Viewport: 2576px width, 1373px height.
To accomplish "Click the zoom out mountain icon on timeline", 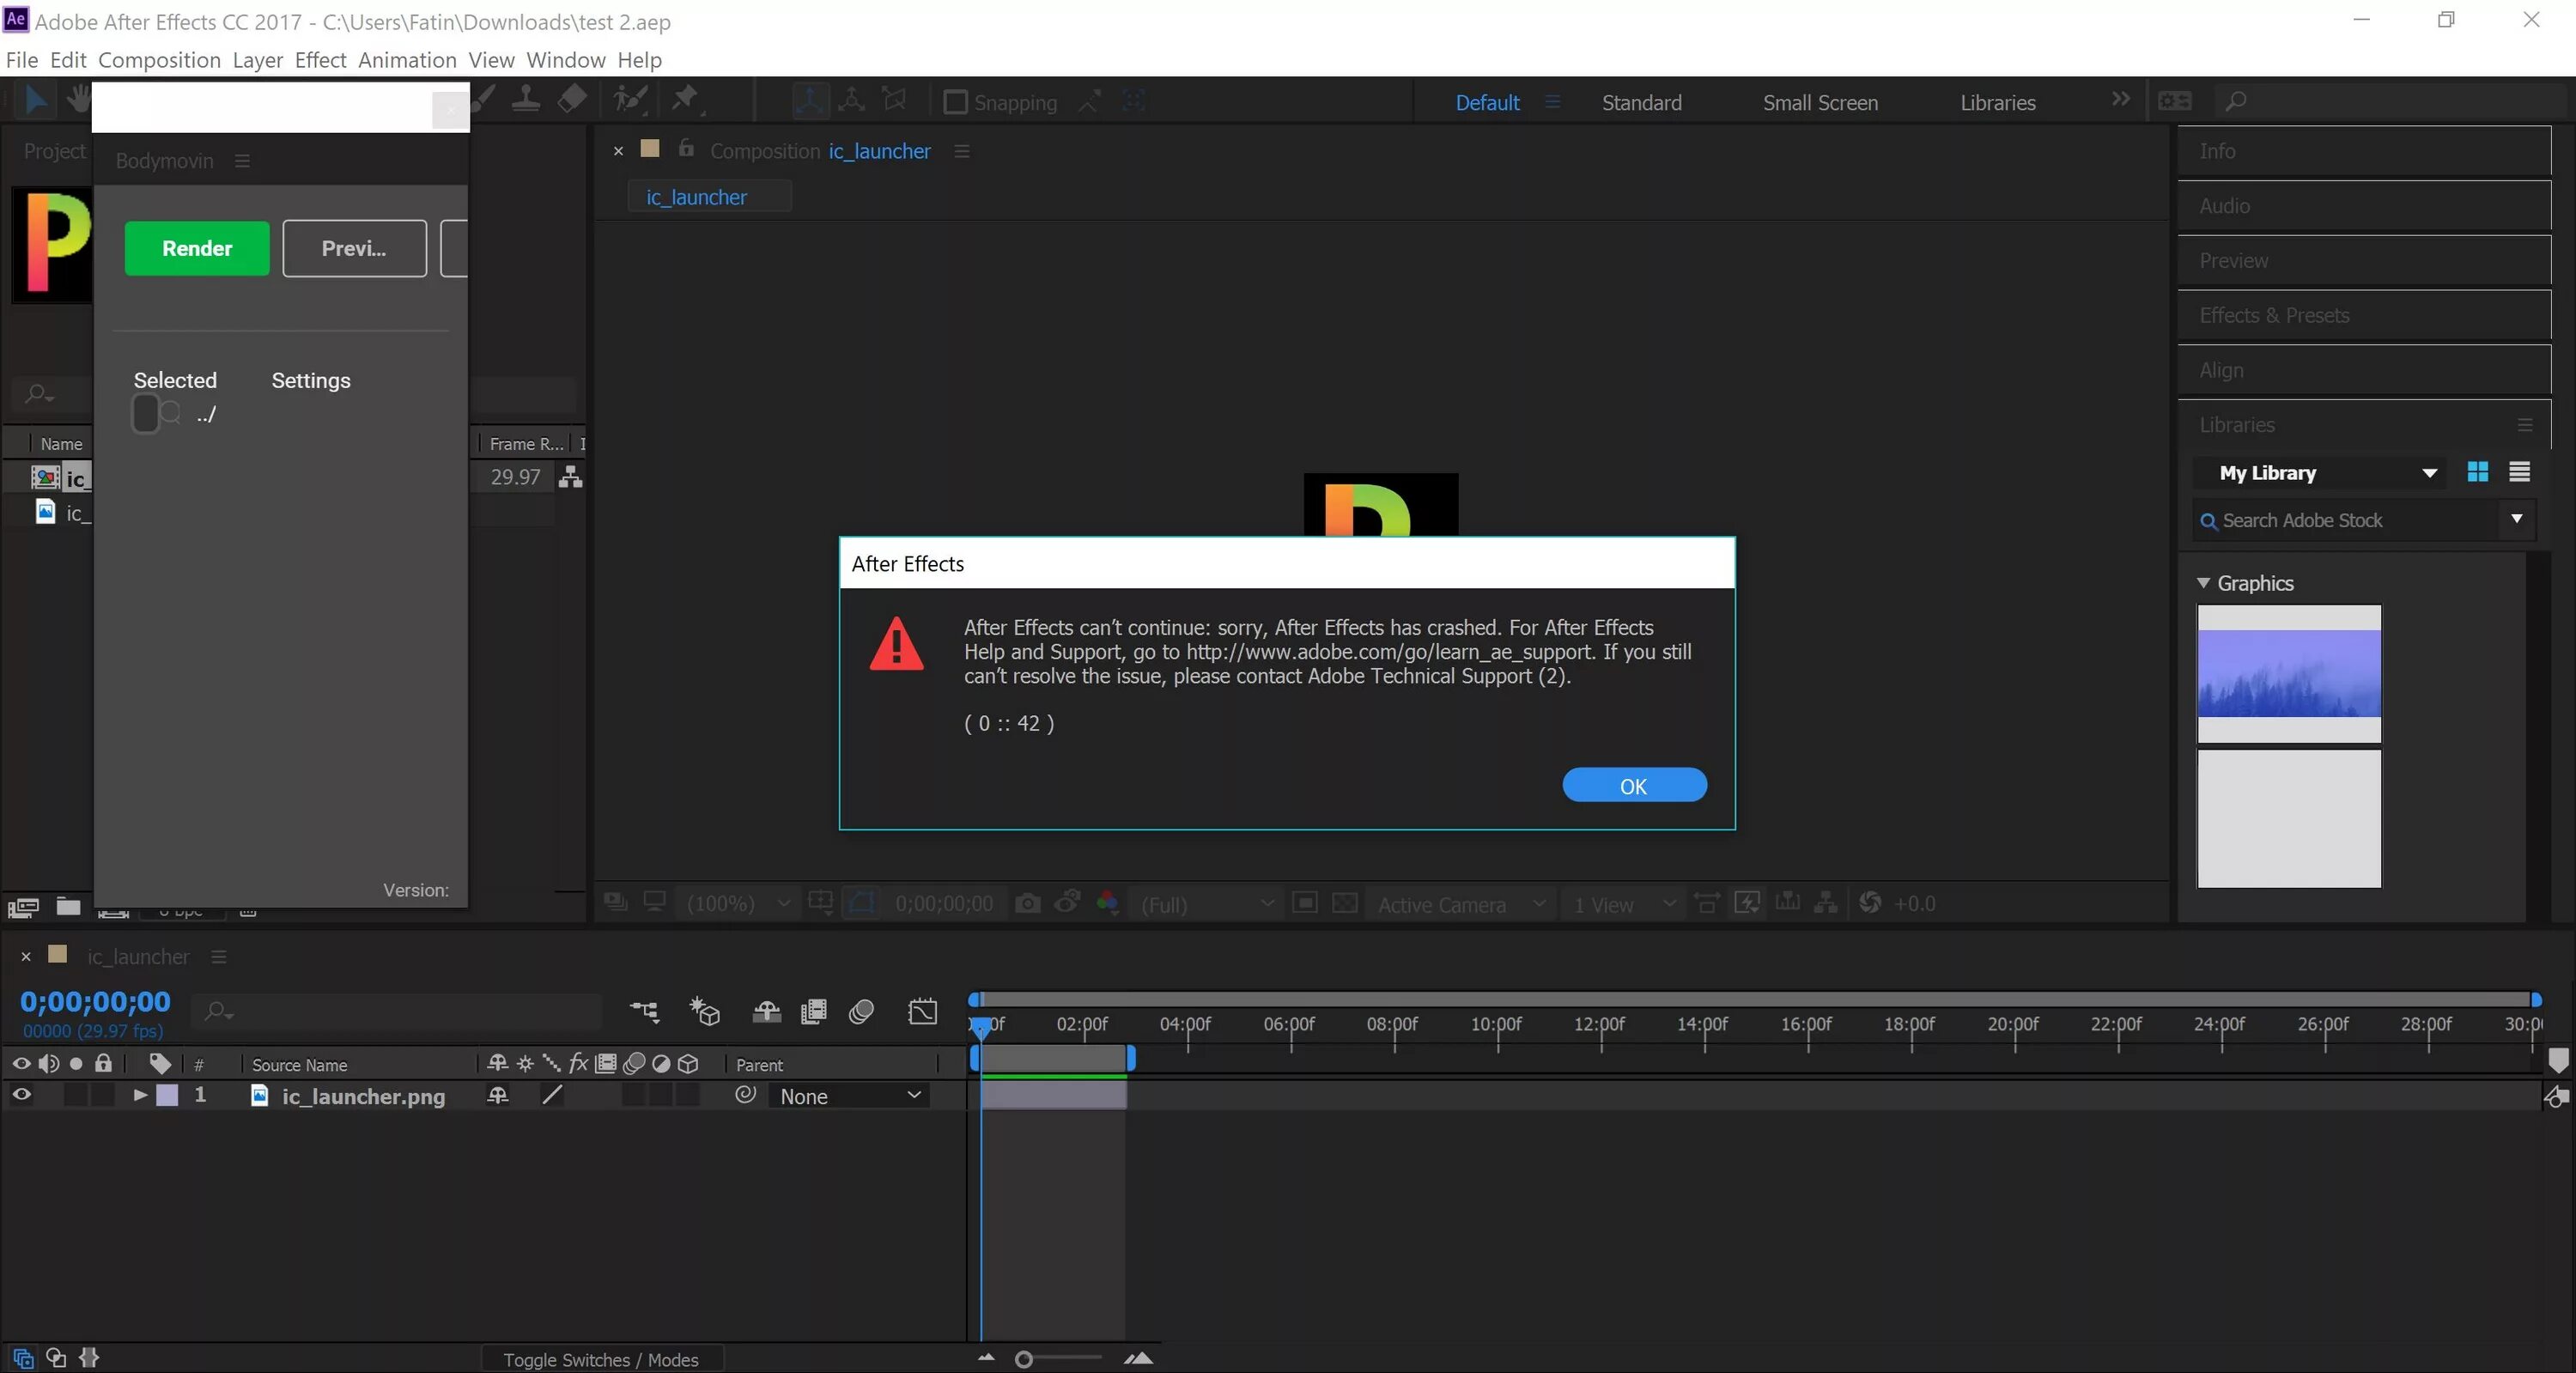I will tap(986, 1358).
